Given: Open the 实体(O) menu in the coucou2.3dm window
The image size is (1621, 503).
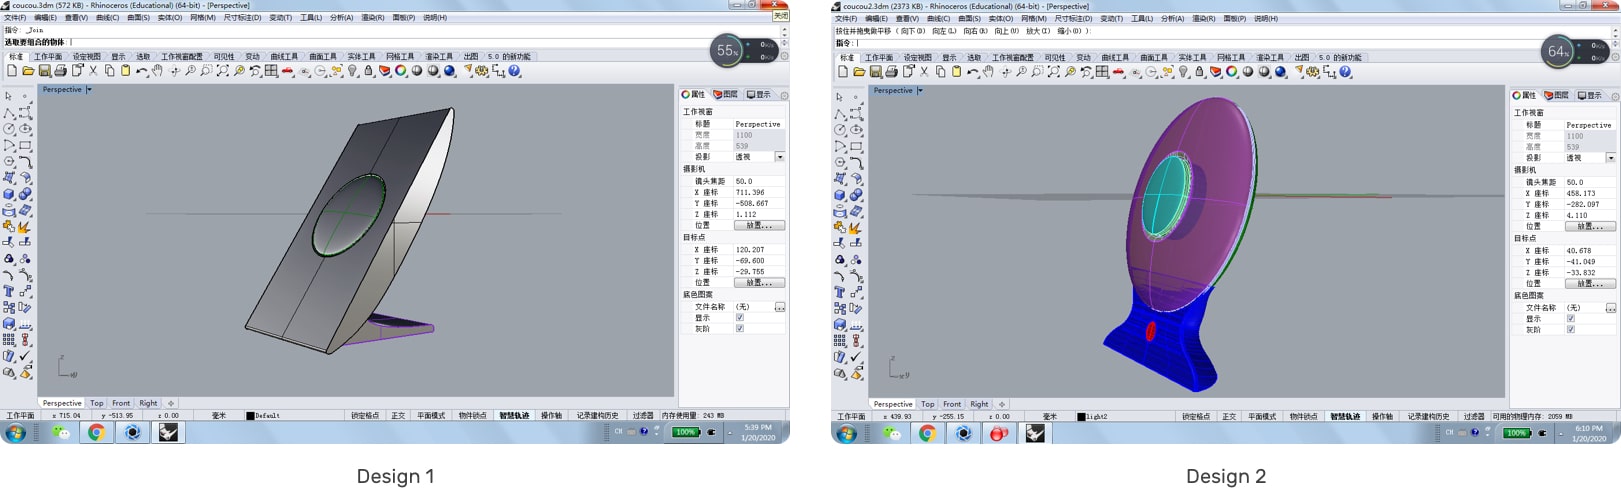Looking at the screenshot, I should (x=1000, y=18).
